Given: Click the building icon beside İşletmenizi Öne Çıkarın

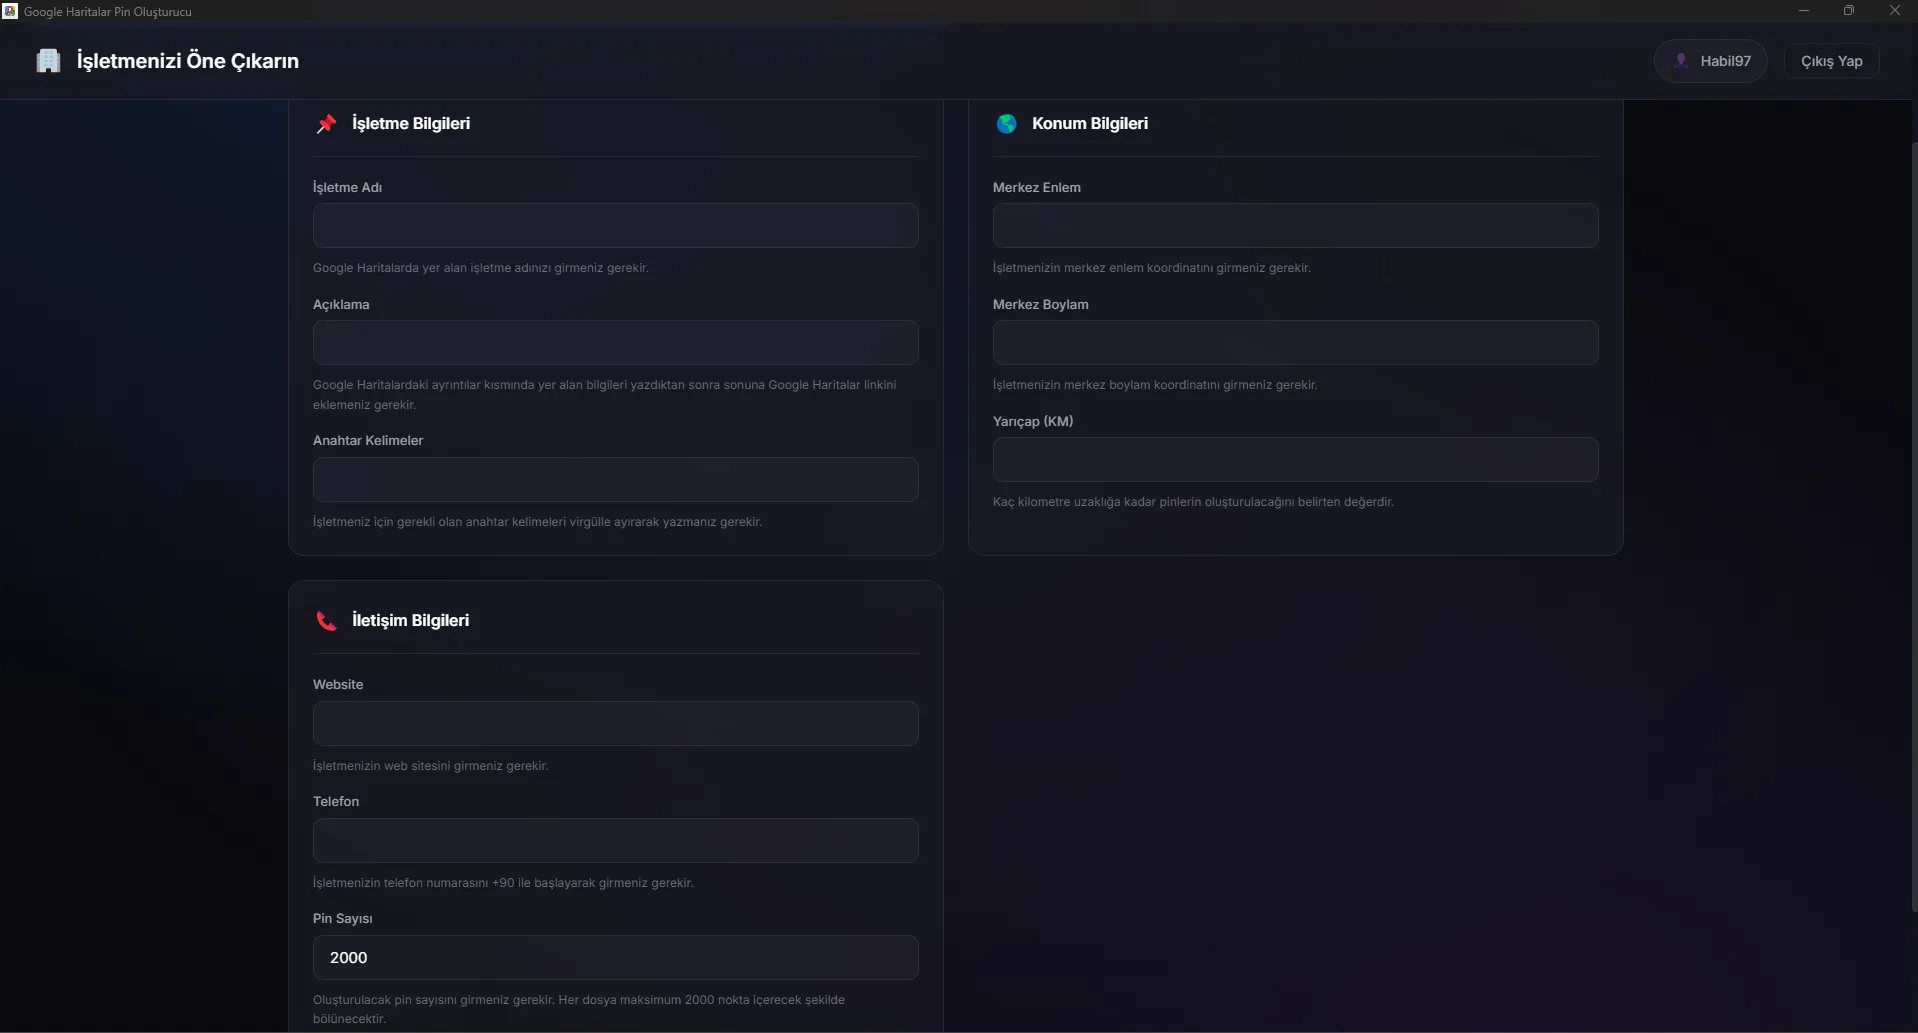Looking at the screenshot, I should coord(48,61).
